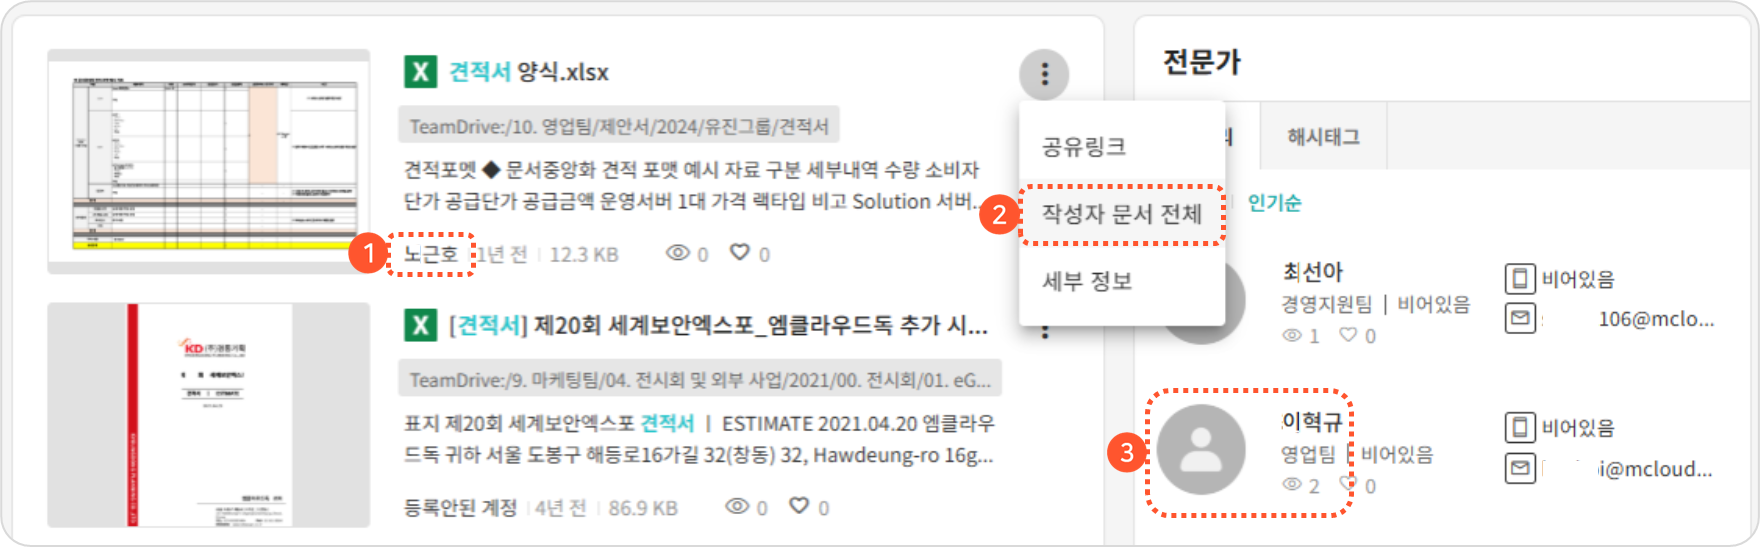Click author name 노근호
The image size is (1760, 547).
pos(431,253)
